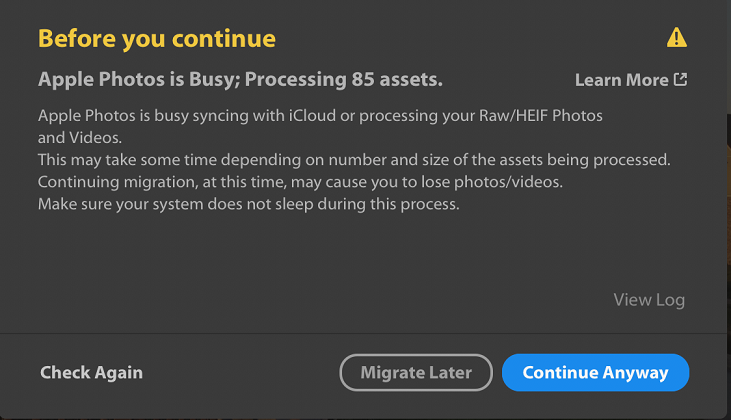Choose Migrate Later

point(416,372)
